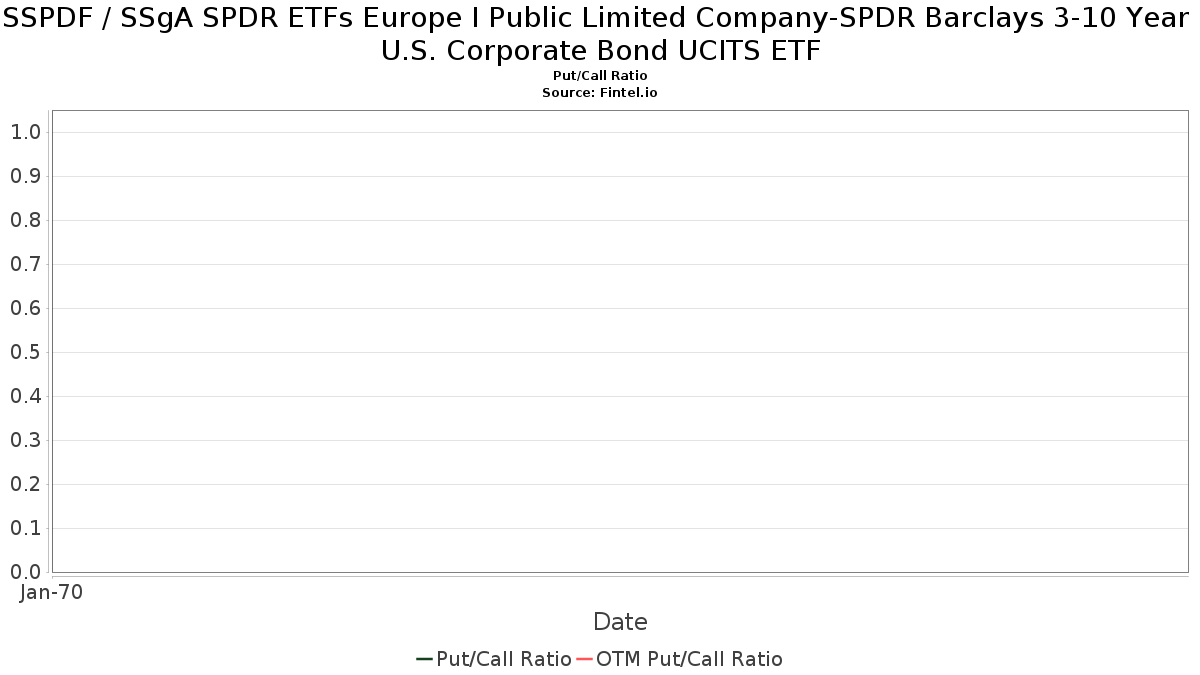
Task: Click the dark green Put/Call Ratio legend line
Action: pos(424,659)
